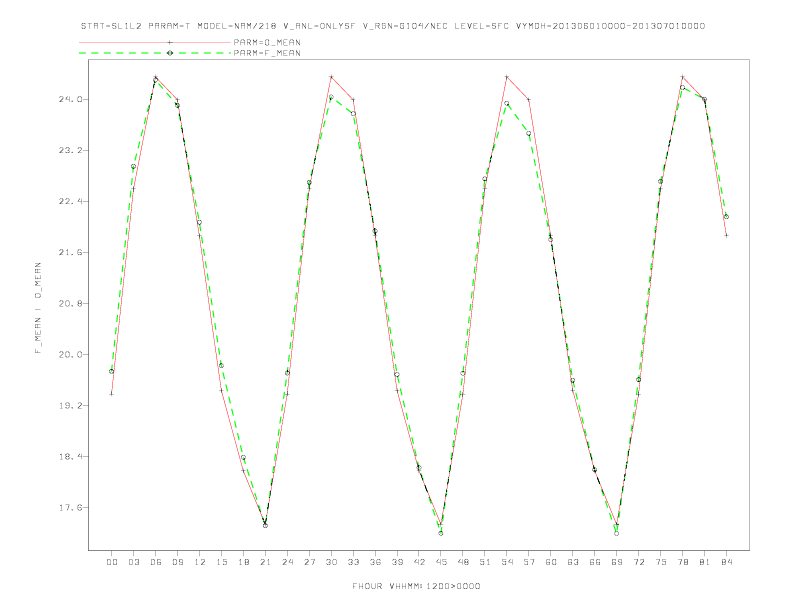
Task: Click the x-axis tick label 45
Action: tap(441, 562)
